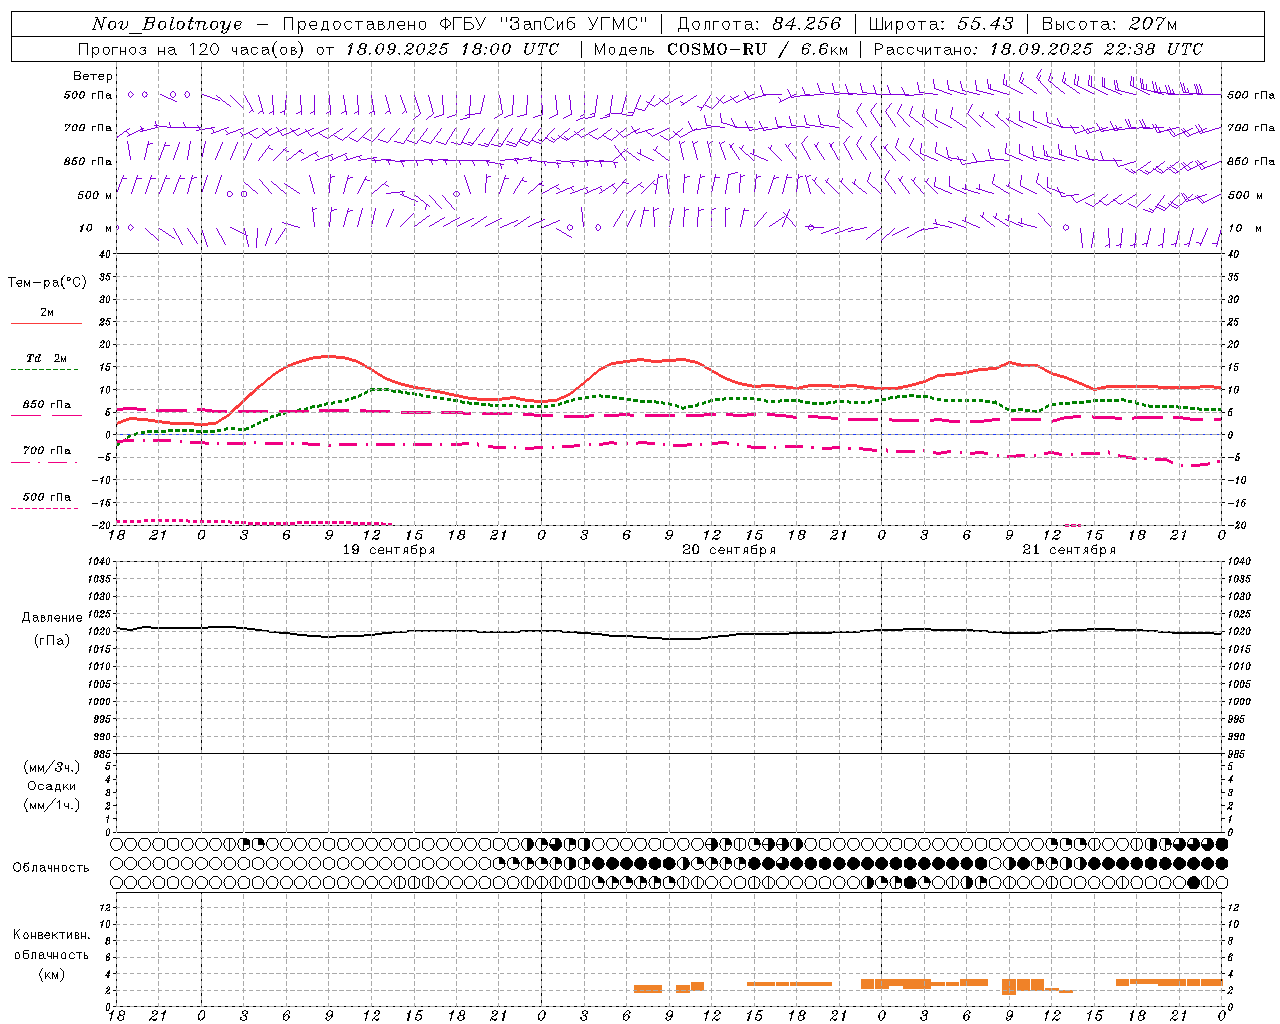Click the "Ветер" wind panel label
1280x1024 pixels.
(93, 76)
